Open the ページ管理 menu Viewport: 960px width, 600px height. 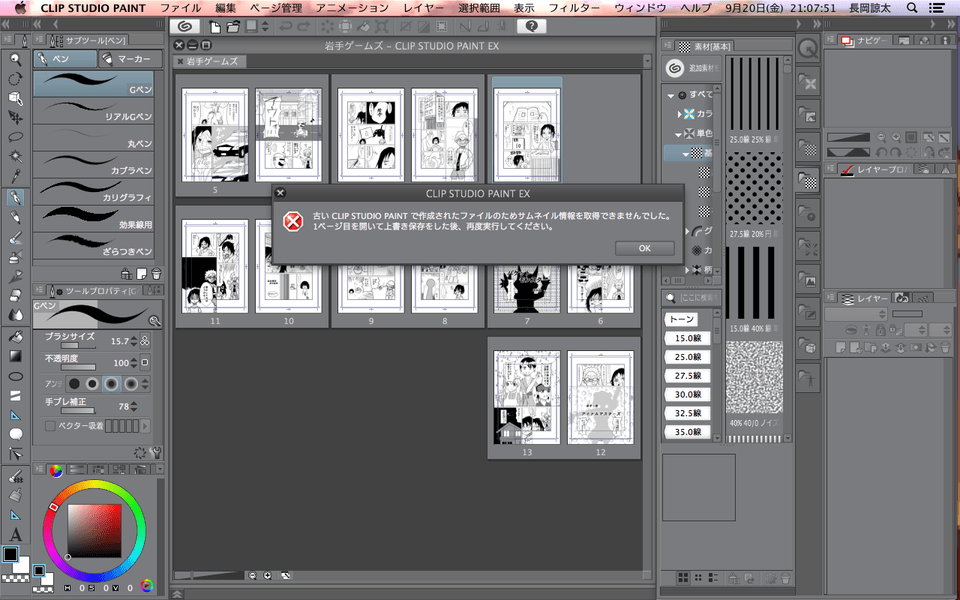(x=275, y=8)
